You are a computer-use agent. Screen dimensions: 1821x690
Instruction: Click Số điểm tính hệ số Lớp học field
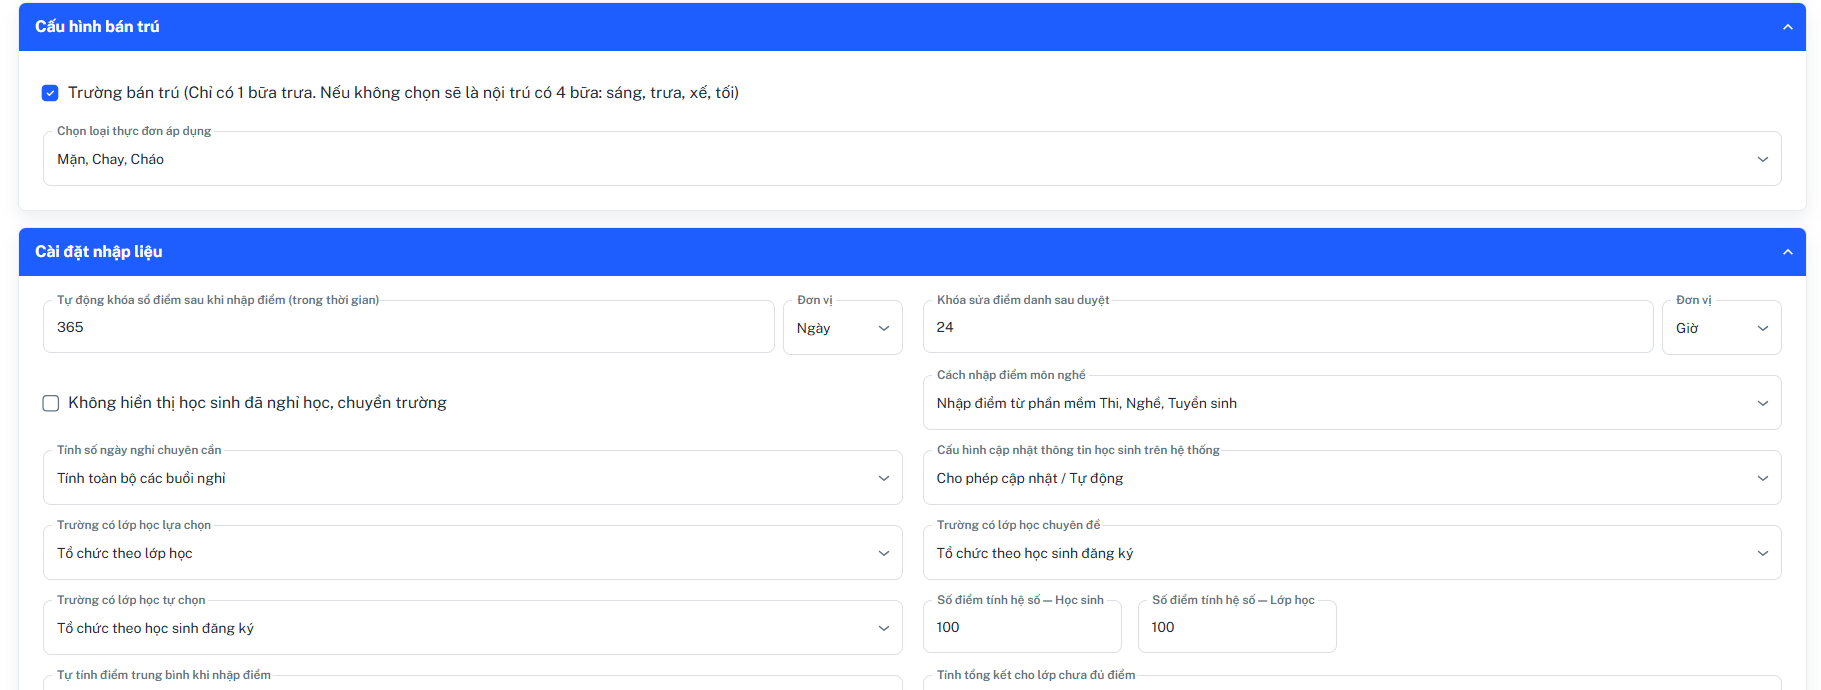pyautogui.click(x=1237, y=627)
